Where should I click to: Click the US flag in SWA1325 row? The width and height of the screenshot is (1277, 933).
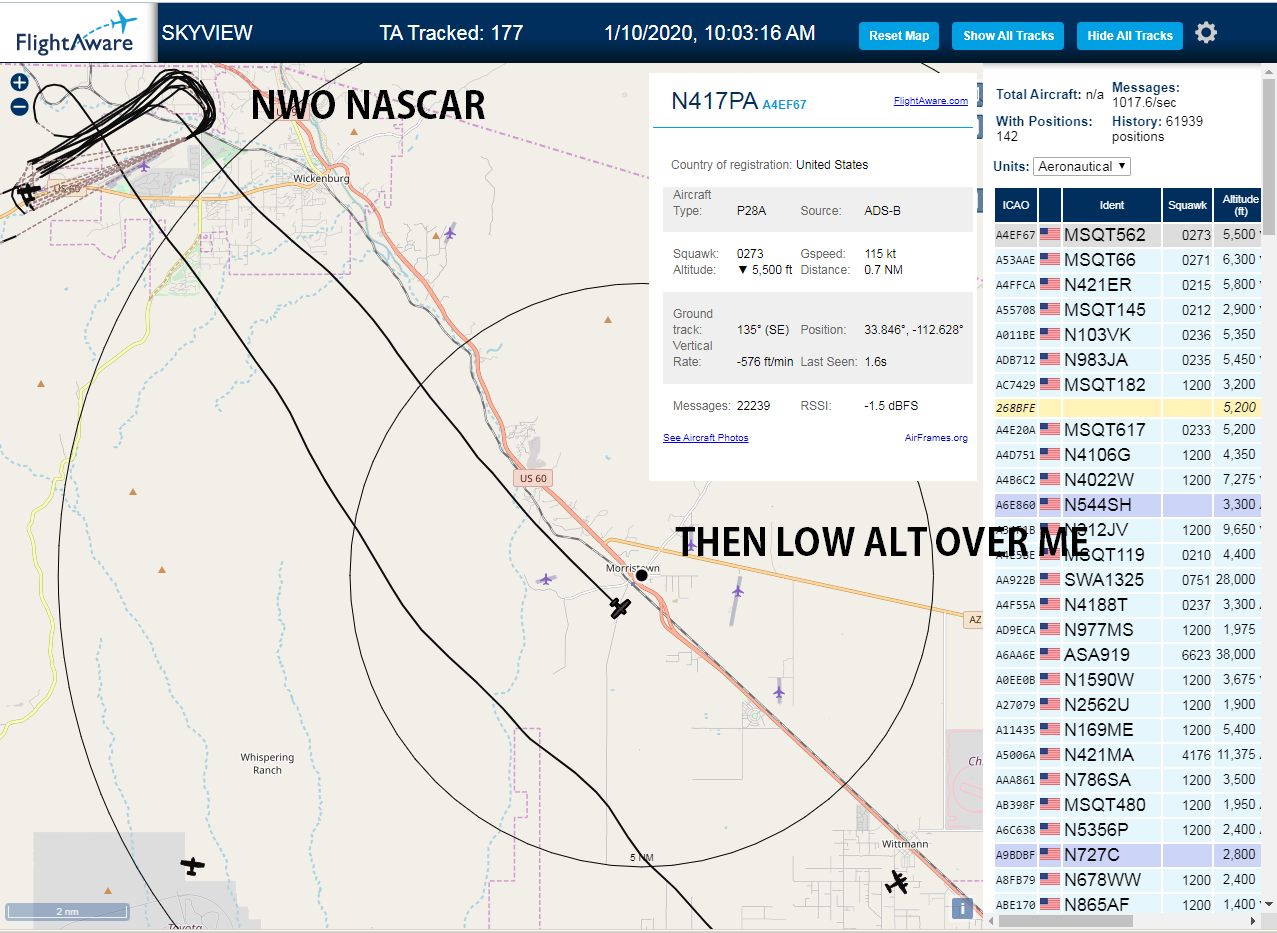[x=1050, y=580]
